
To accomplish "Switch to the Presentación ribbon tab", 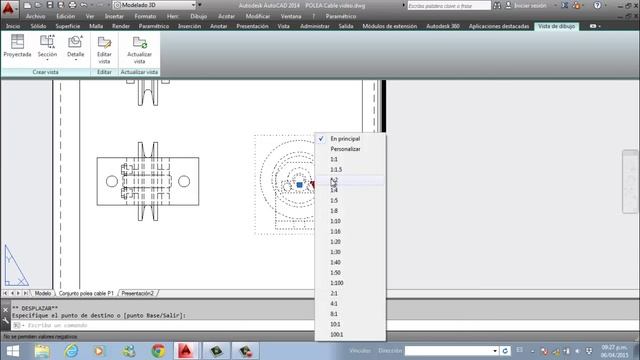I will pos(252,26).
